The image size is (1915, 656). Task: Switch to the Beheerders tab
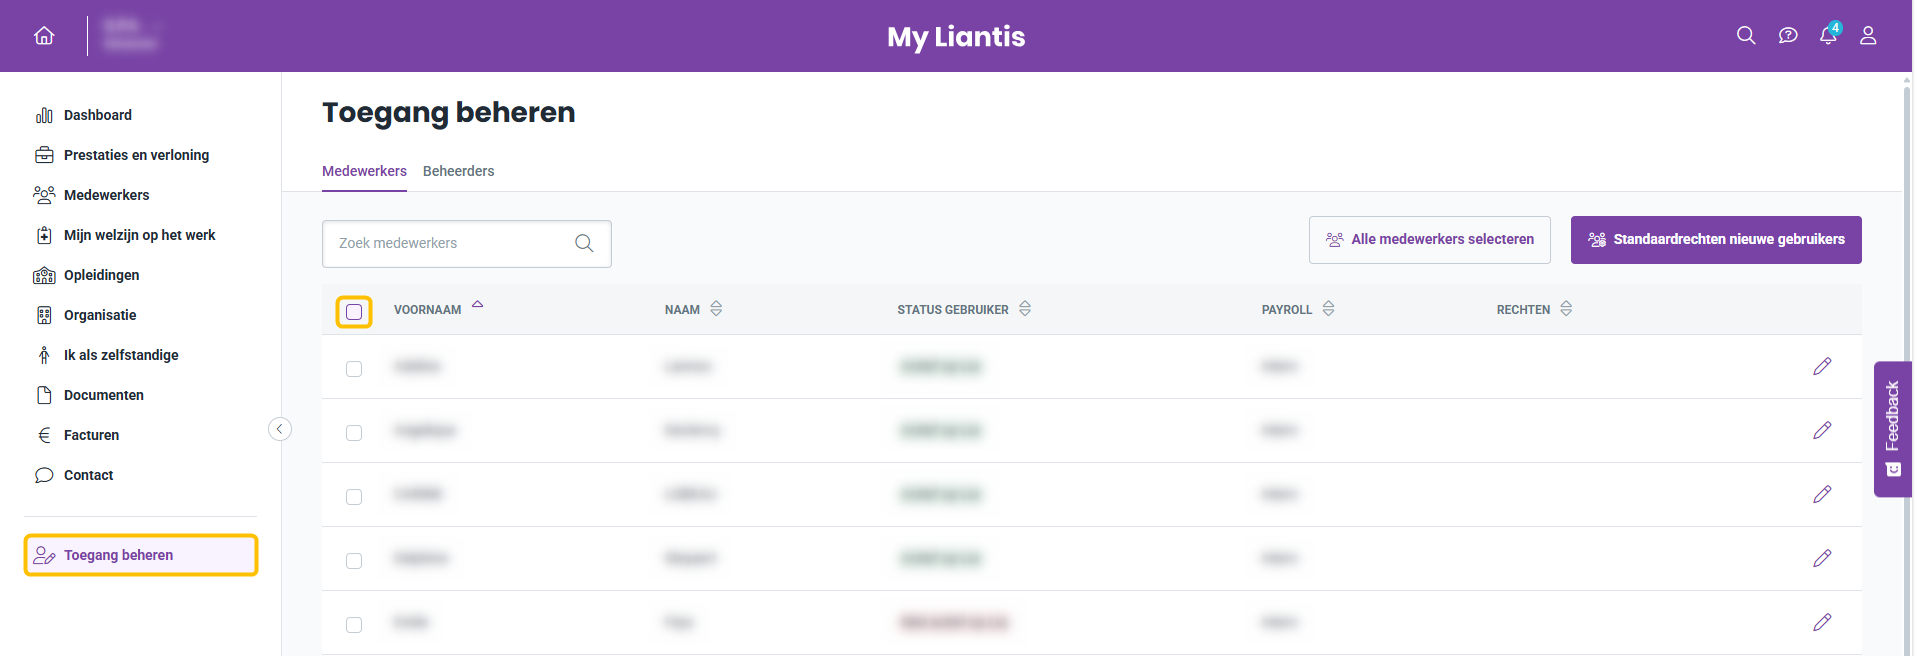(x=458, y=171)
